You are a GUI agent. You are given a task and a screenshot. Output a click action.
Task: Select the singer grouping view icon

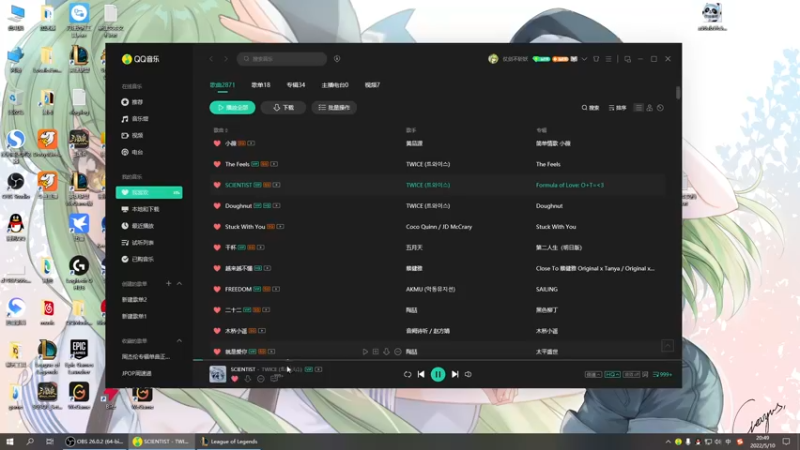tap(649, 108)
